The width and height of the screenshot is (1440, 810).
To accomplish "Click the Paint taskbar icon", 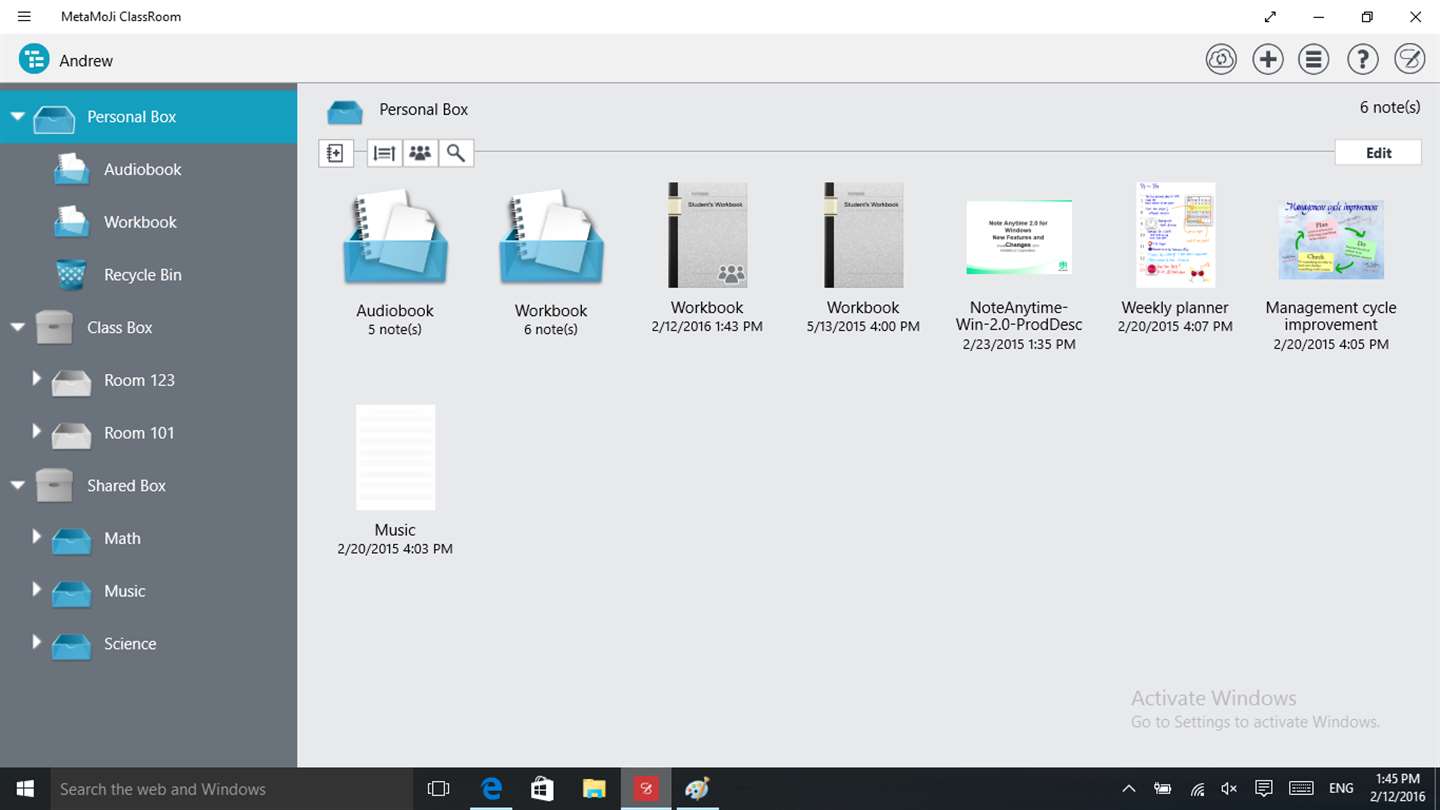I will (x=697, y=789).
